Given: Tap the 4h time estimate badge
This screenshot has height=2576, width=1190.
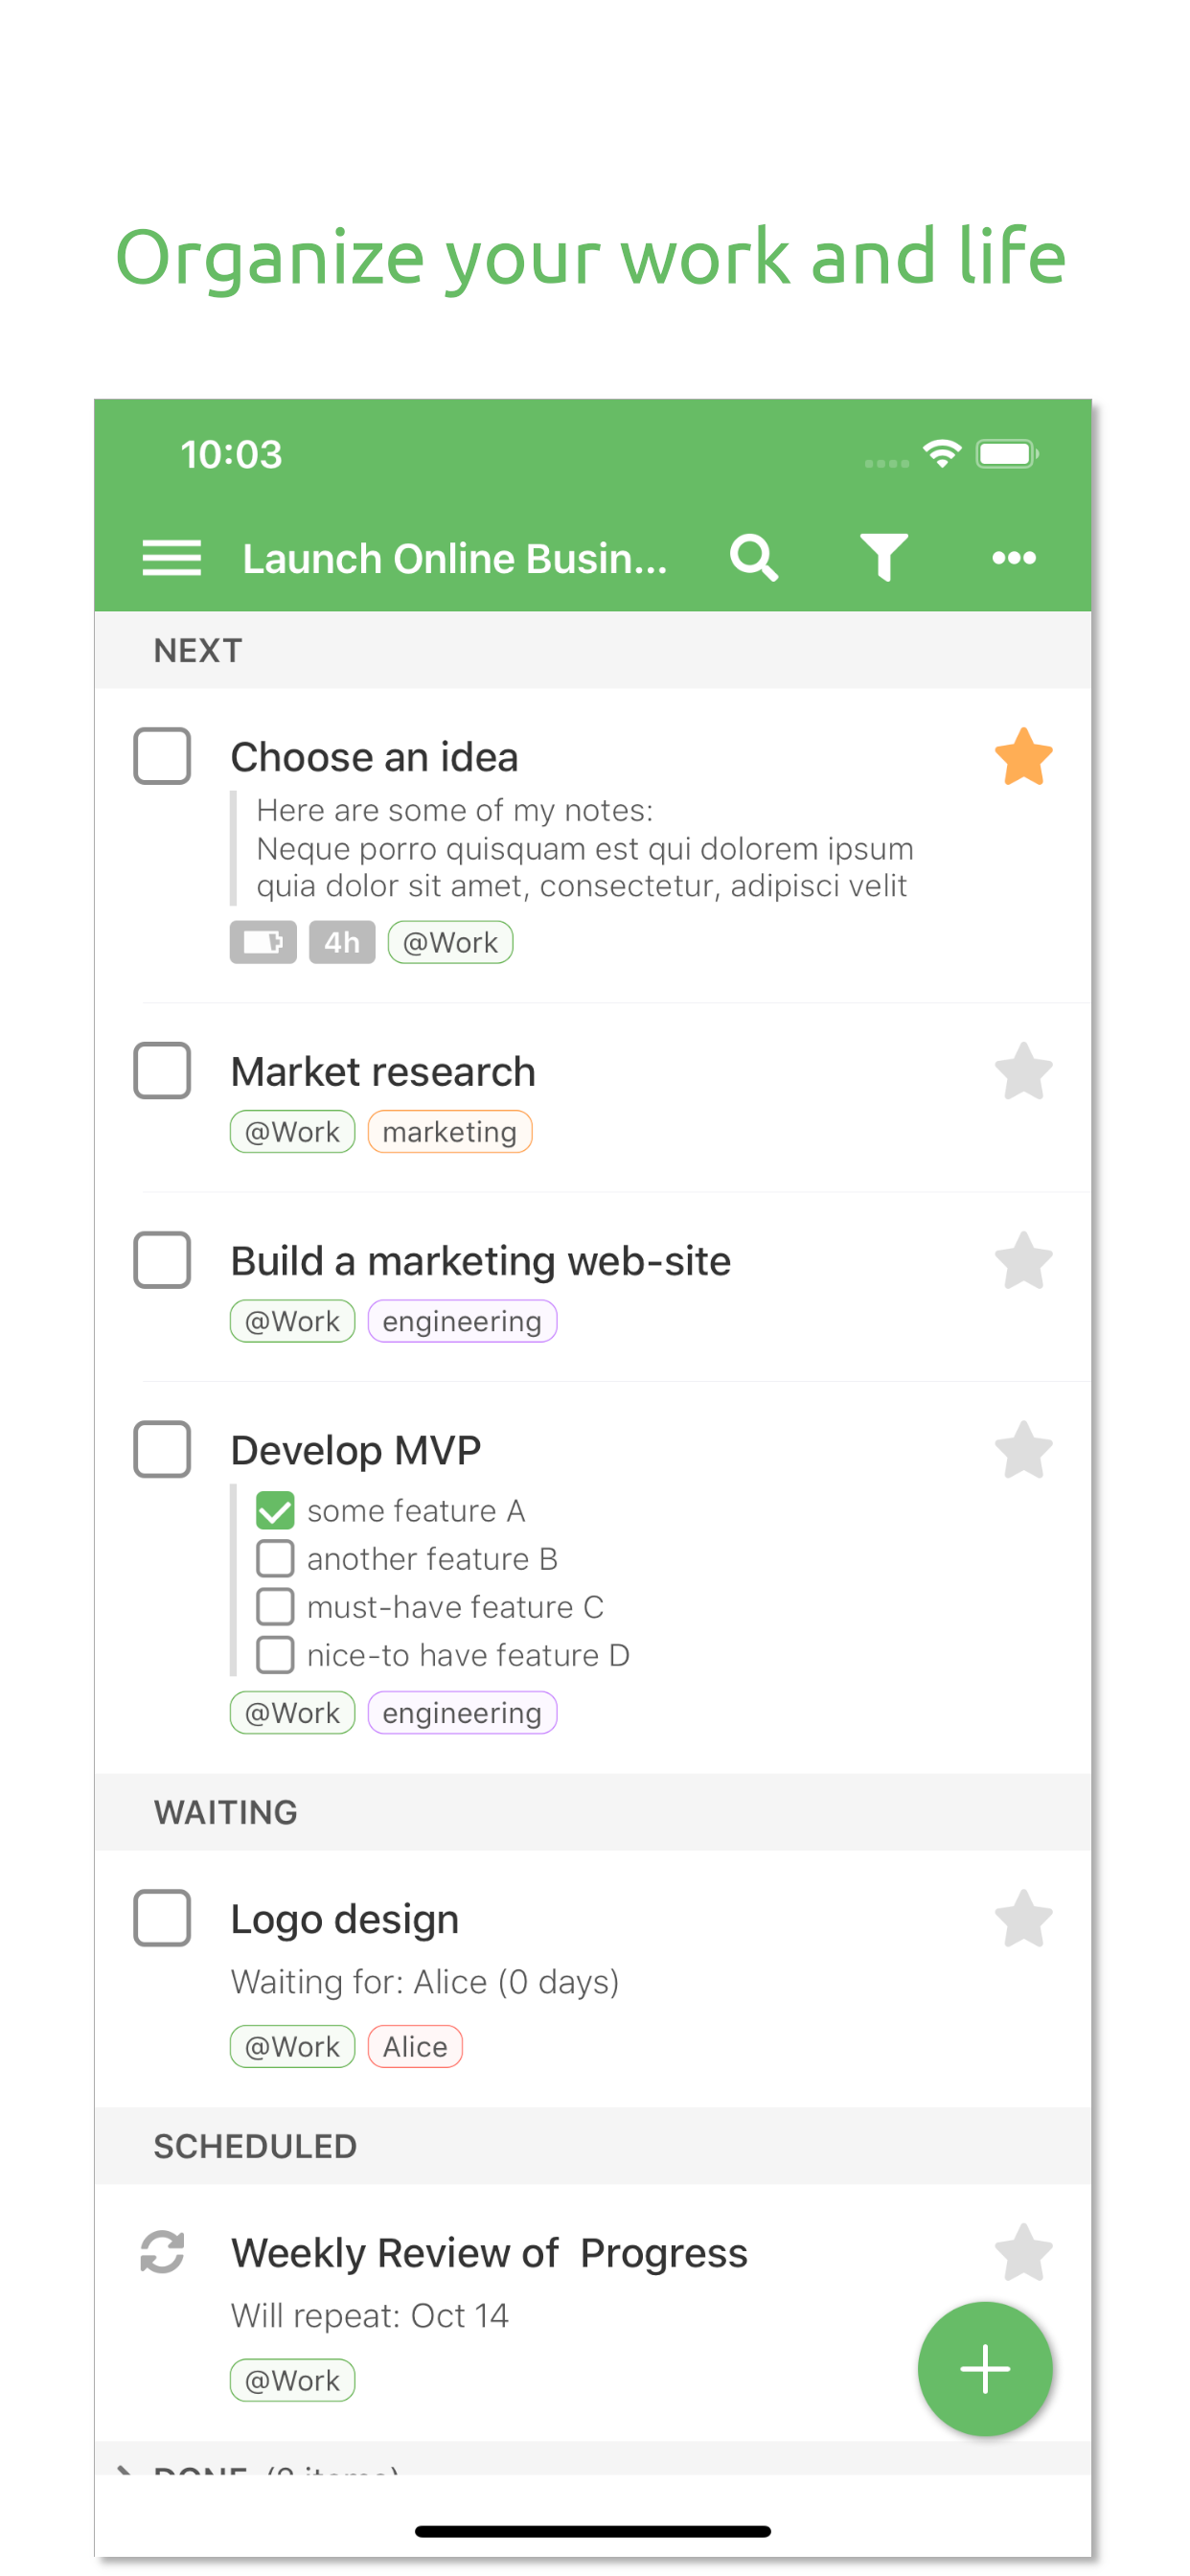Looking at the screenshot, I should [x=341, y=941].
